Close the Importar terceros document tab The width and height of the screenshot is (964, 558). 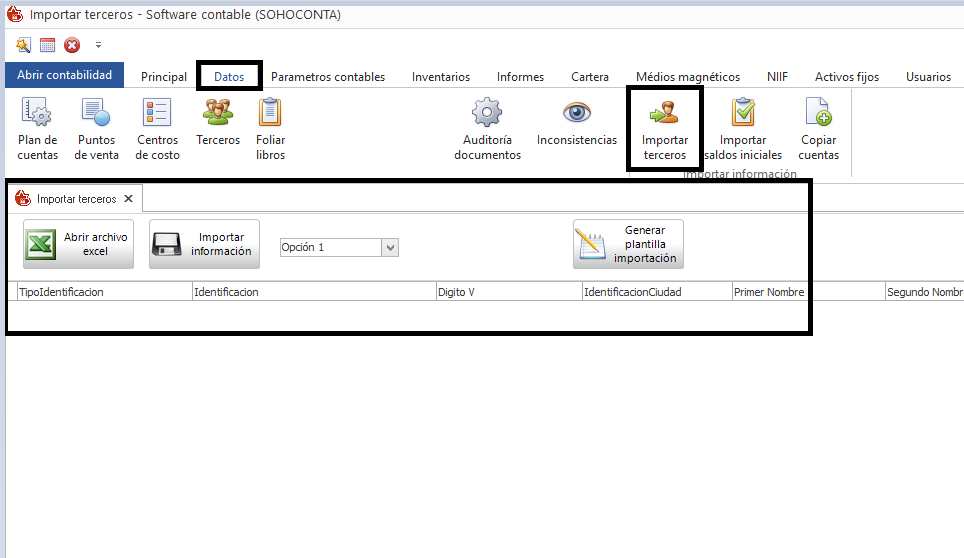(x=128, y=199)
